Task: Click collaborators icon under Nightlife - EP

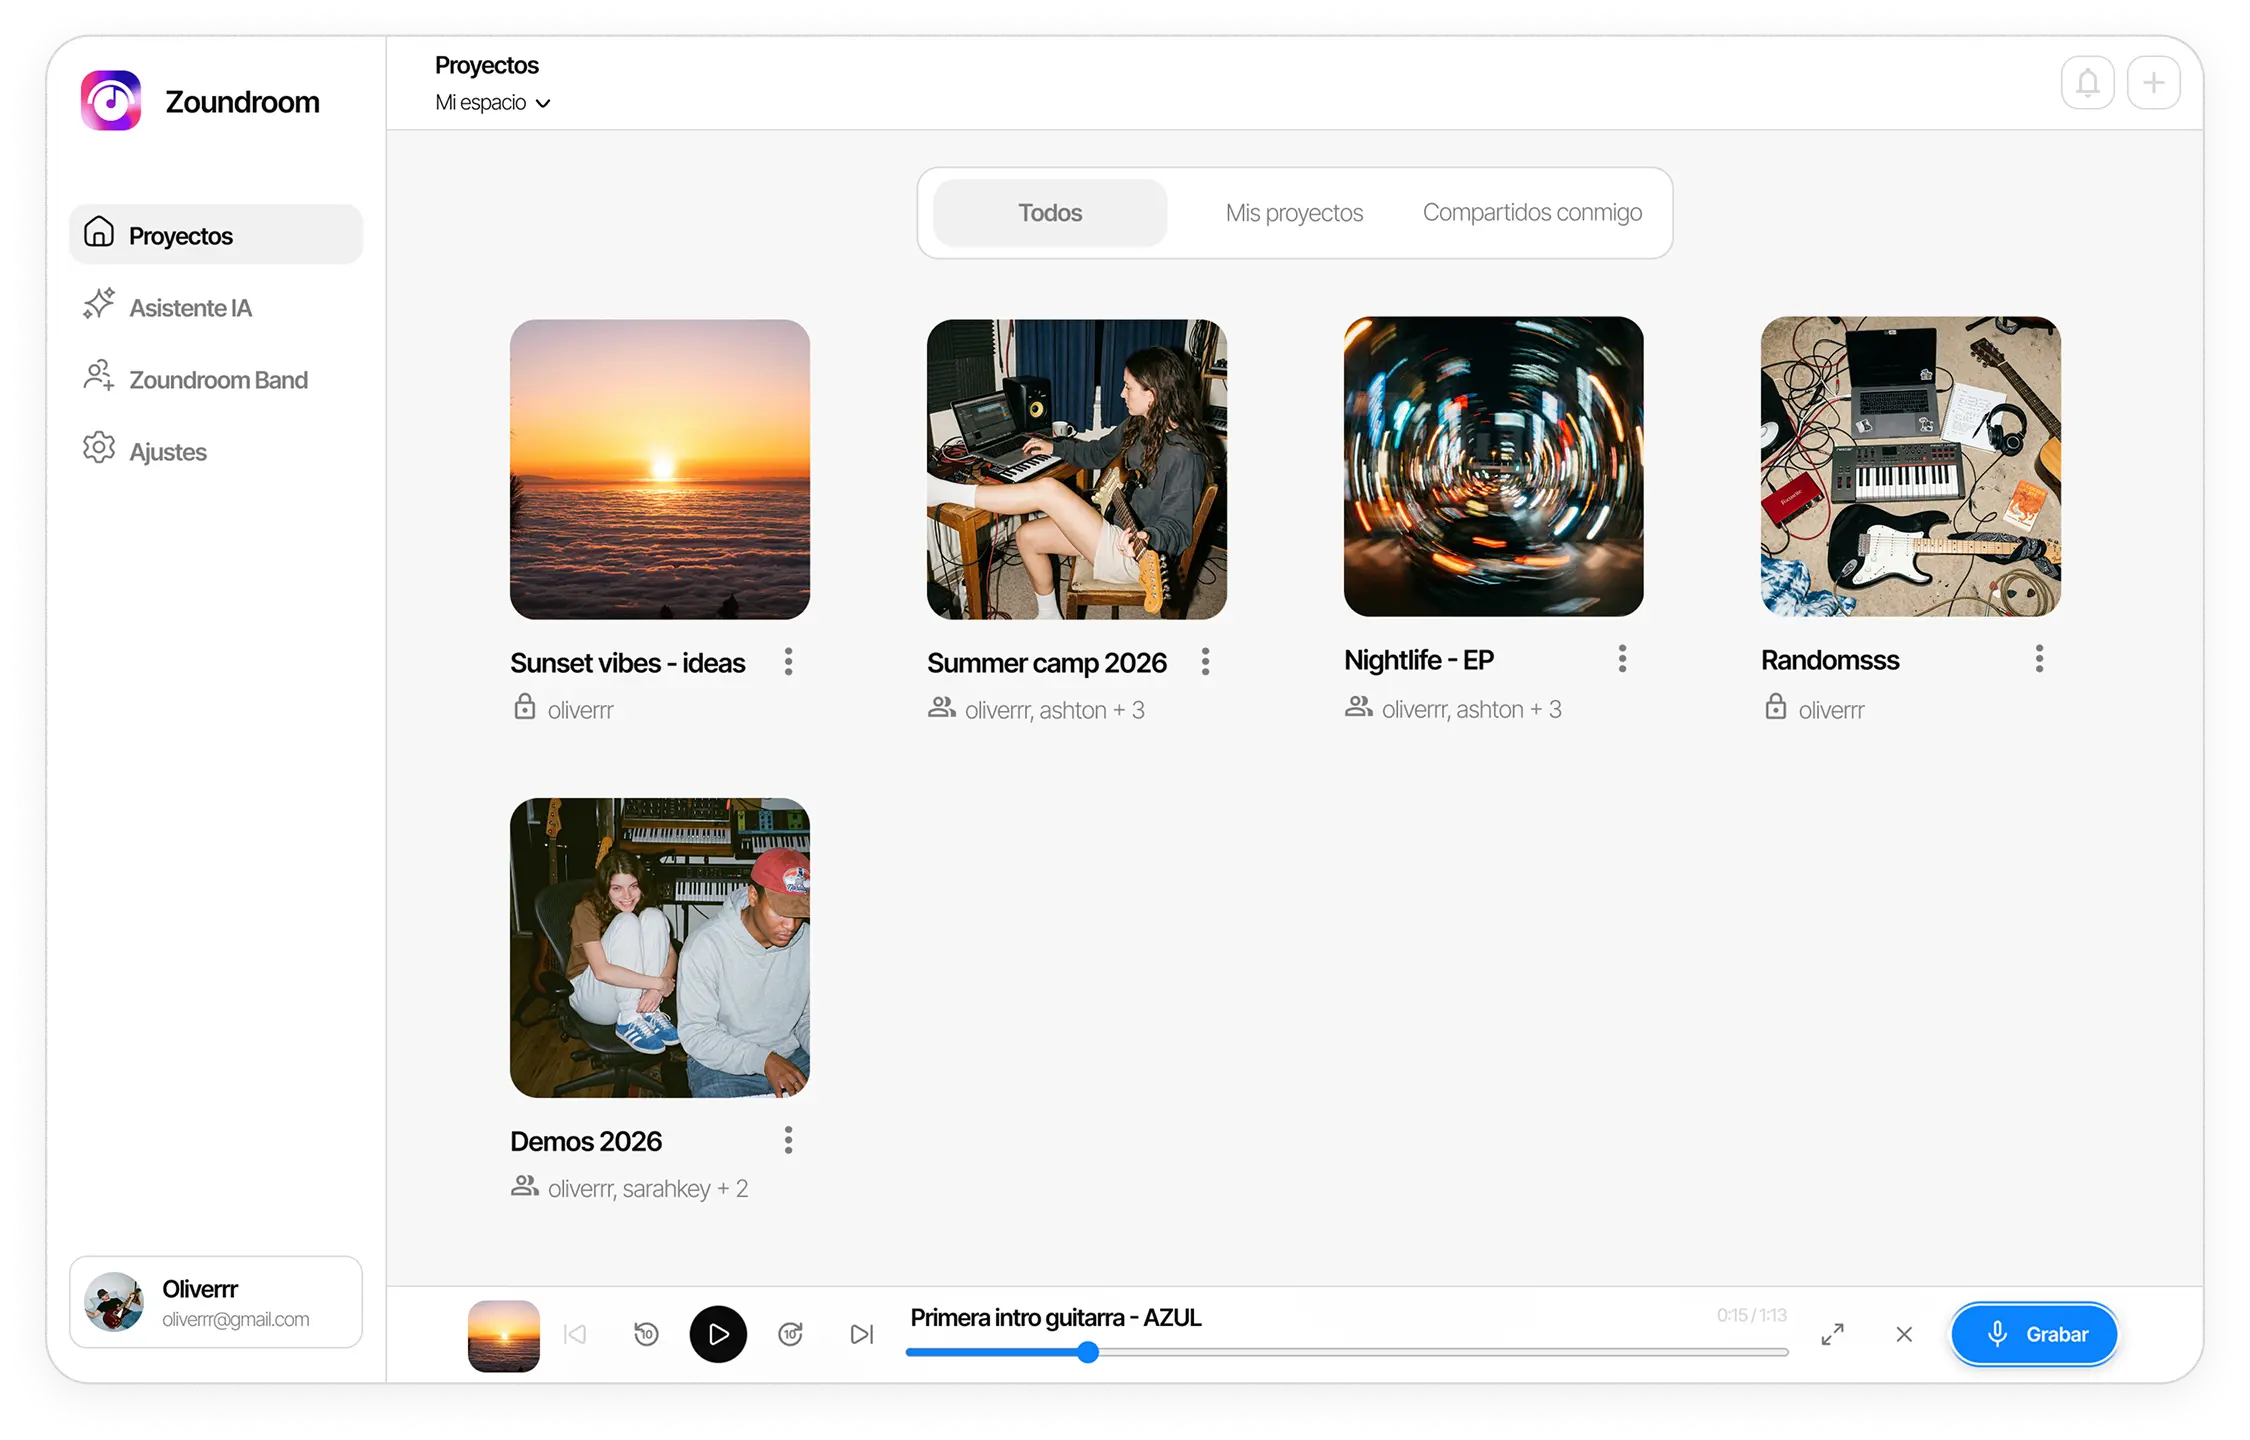Action: [x=1358, y=706]
